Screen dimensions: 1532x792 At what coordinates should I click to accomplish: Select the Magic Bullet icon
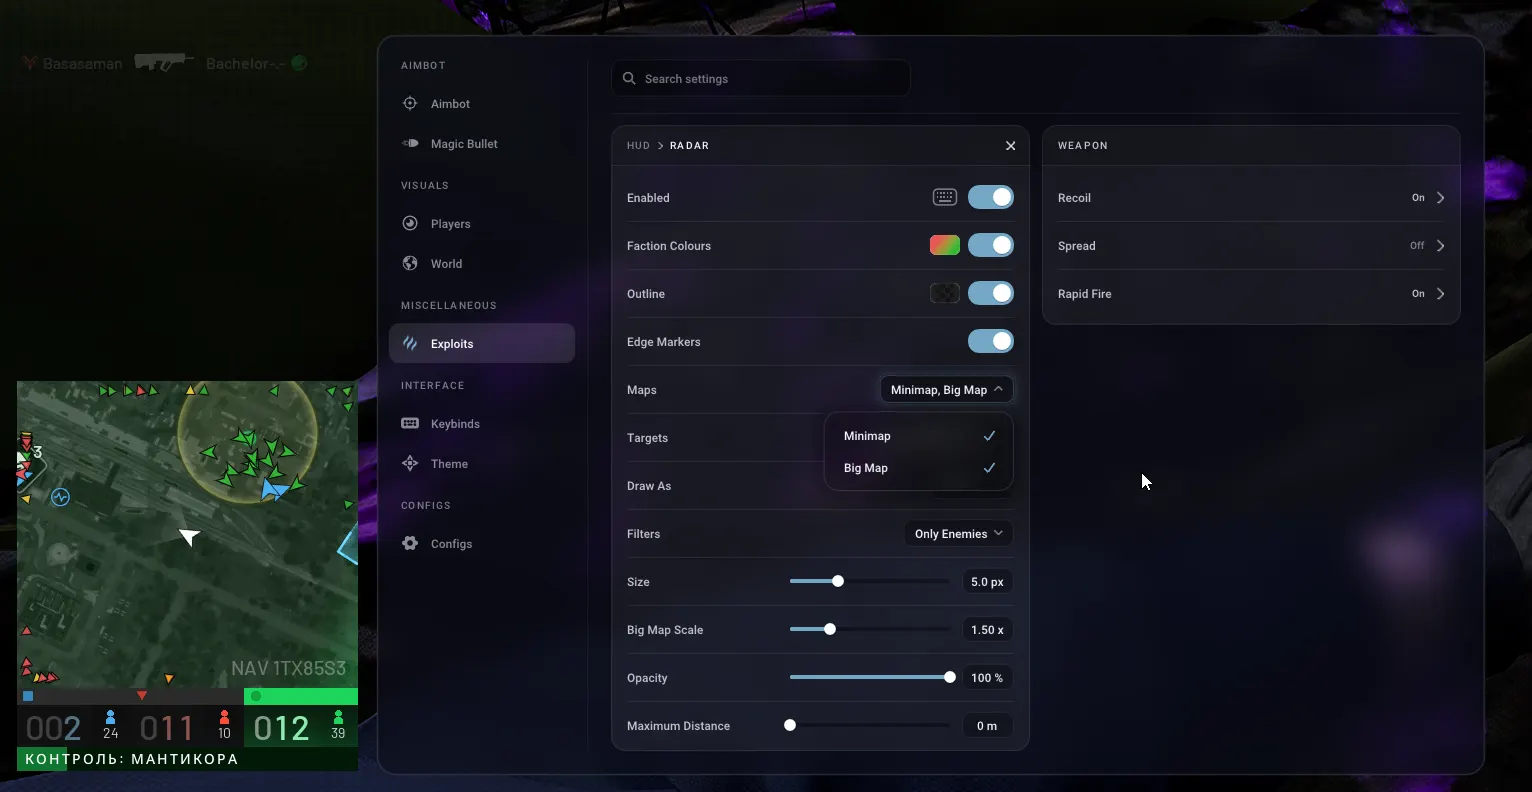(410, 143)
